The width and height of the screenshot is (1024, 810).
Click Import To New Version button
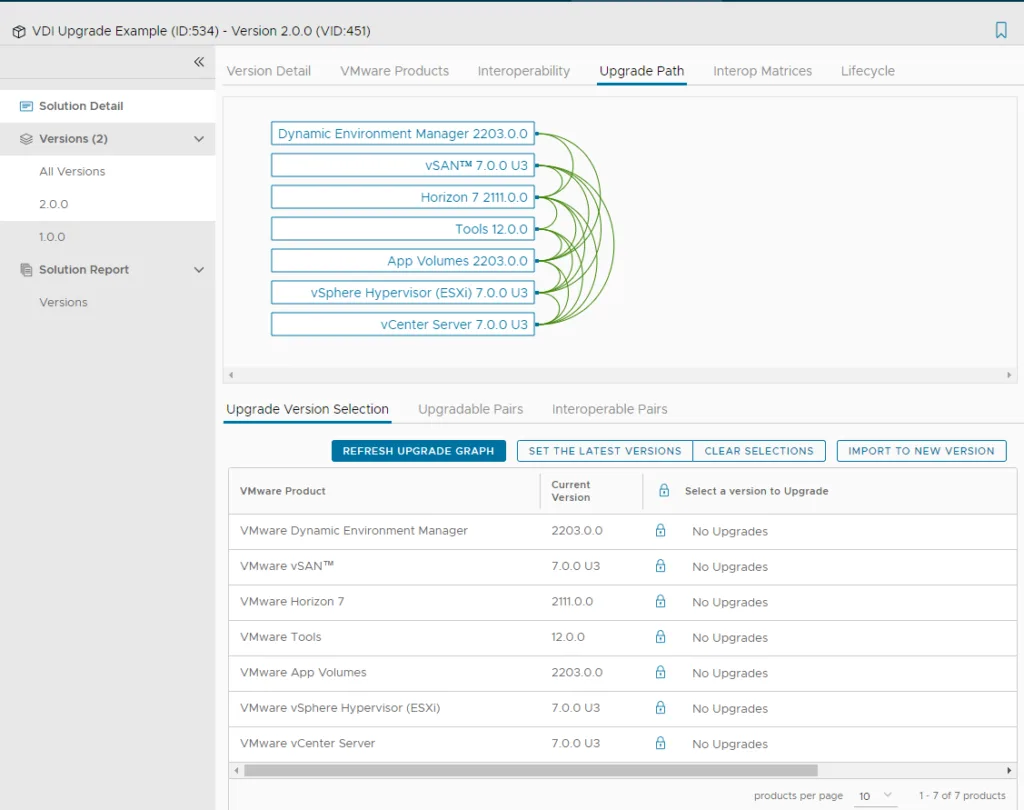pyautogui.click(x=921, y=451)
